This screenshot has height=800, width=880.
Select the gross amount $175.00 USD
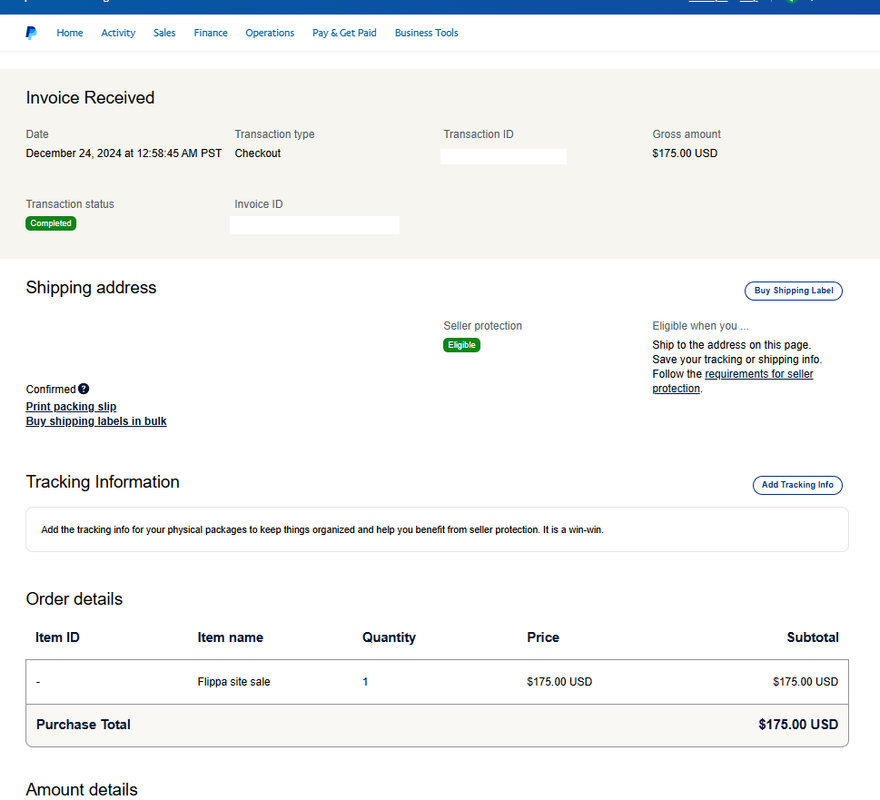click(685, 153)
